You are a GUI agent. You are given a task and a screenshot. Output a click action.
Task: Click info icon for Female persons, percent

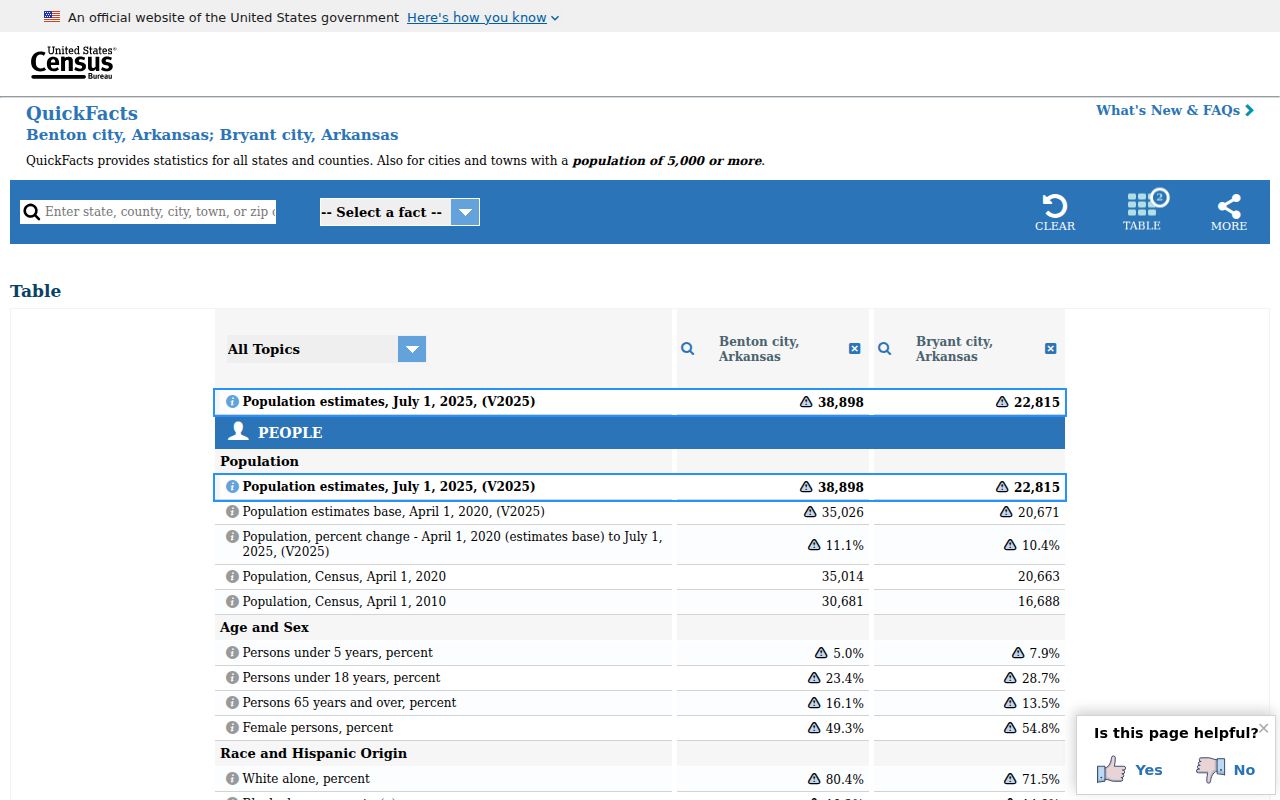click(232, 728)
